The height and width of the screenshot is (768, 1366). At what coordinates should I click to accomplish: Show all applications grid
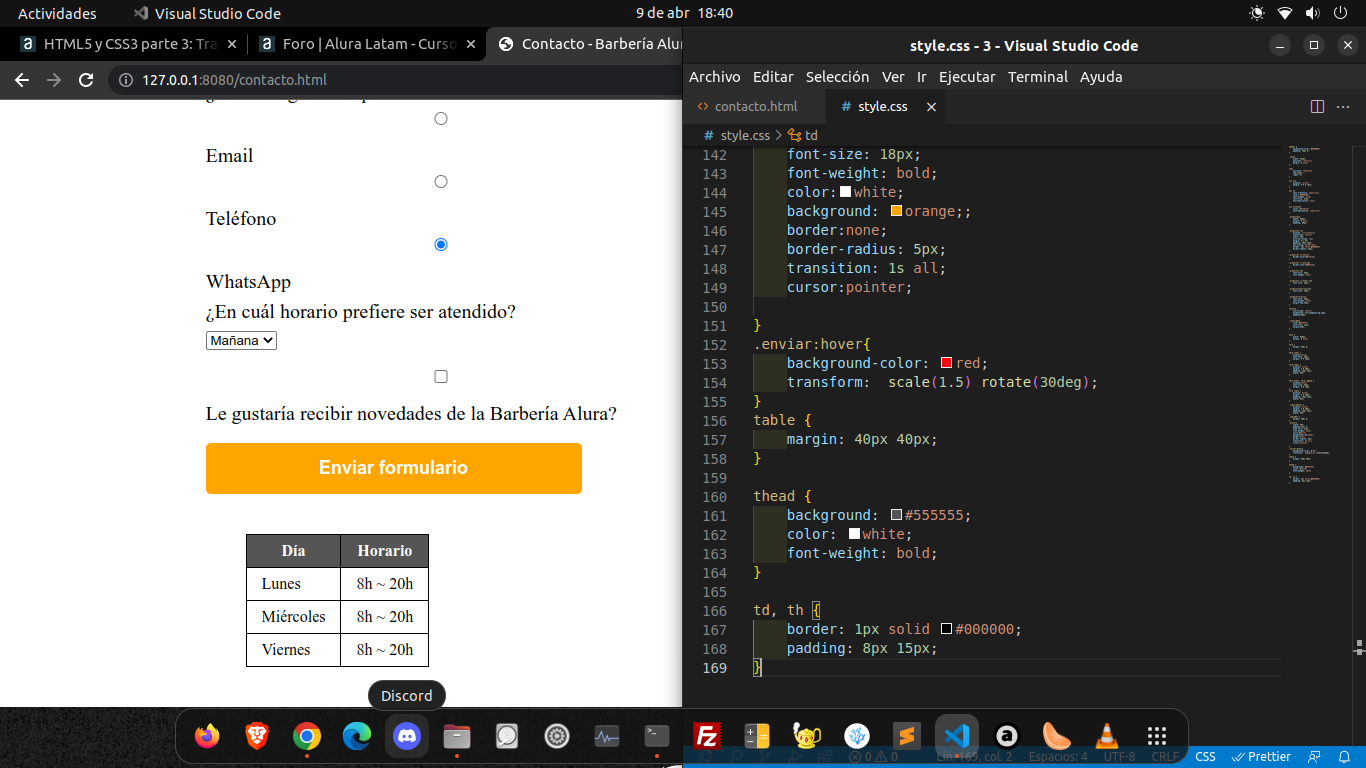tap(1157, 736)
